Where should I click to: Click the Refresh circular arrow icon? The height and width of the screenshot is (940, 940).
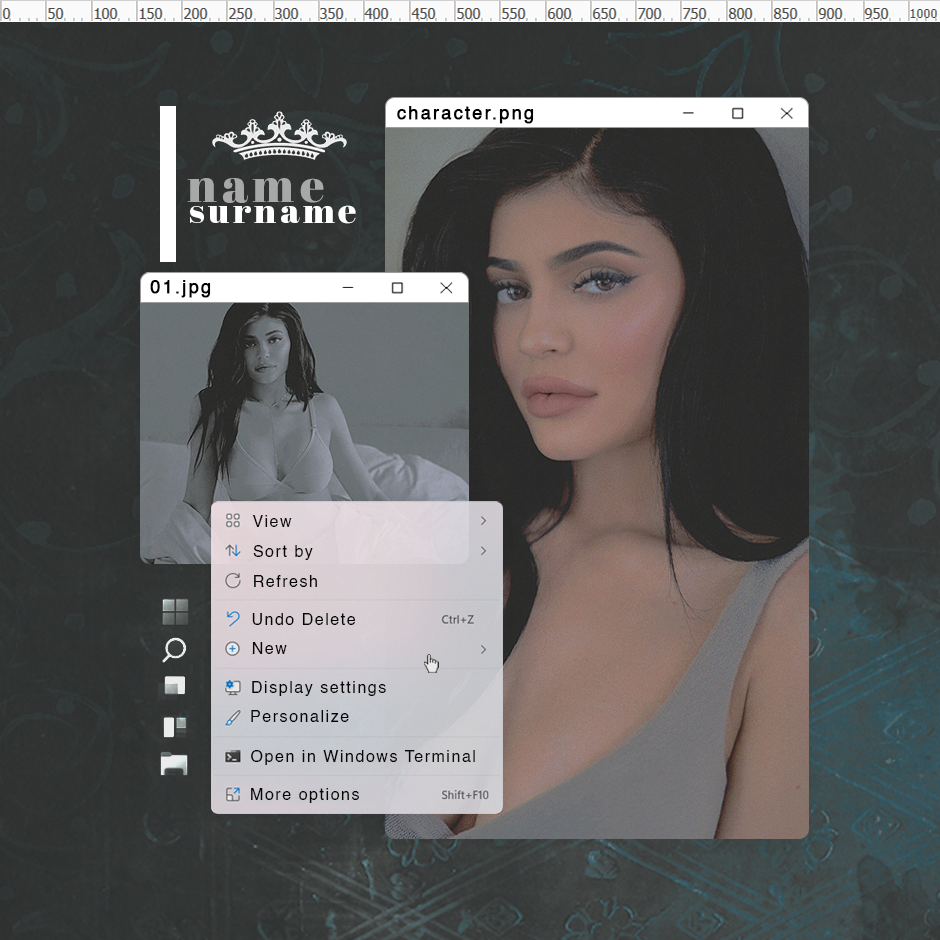(233, 581)
